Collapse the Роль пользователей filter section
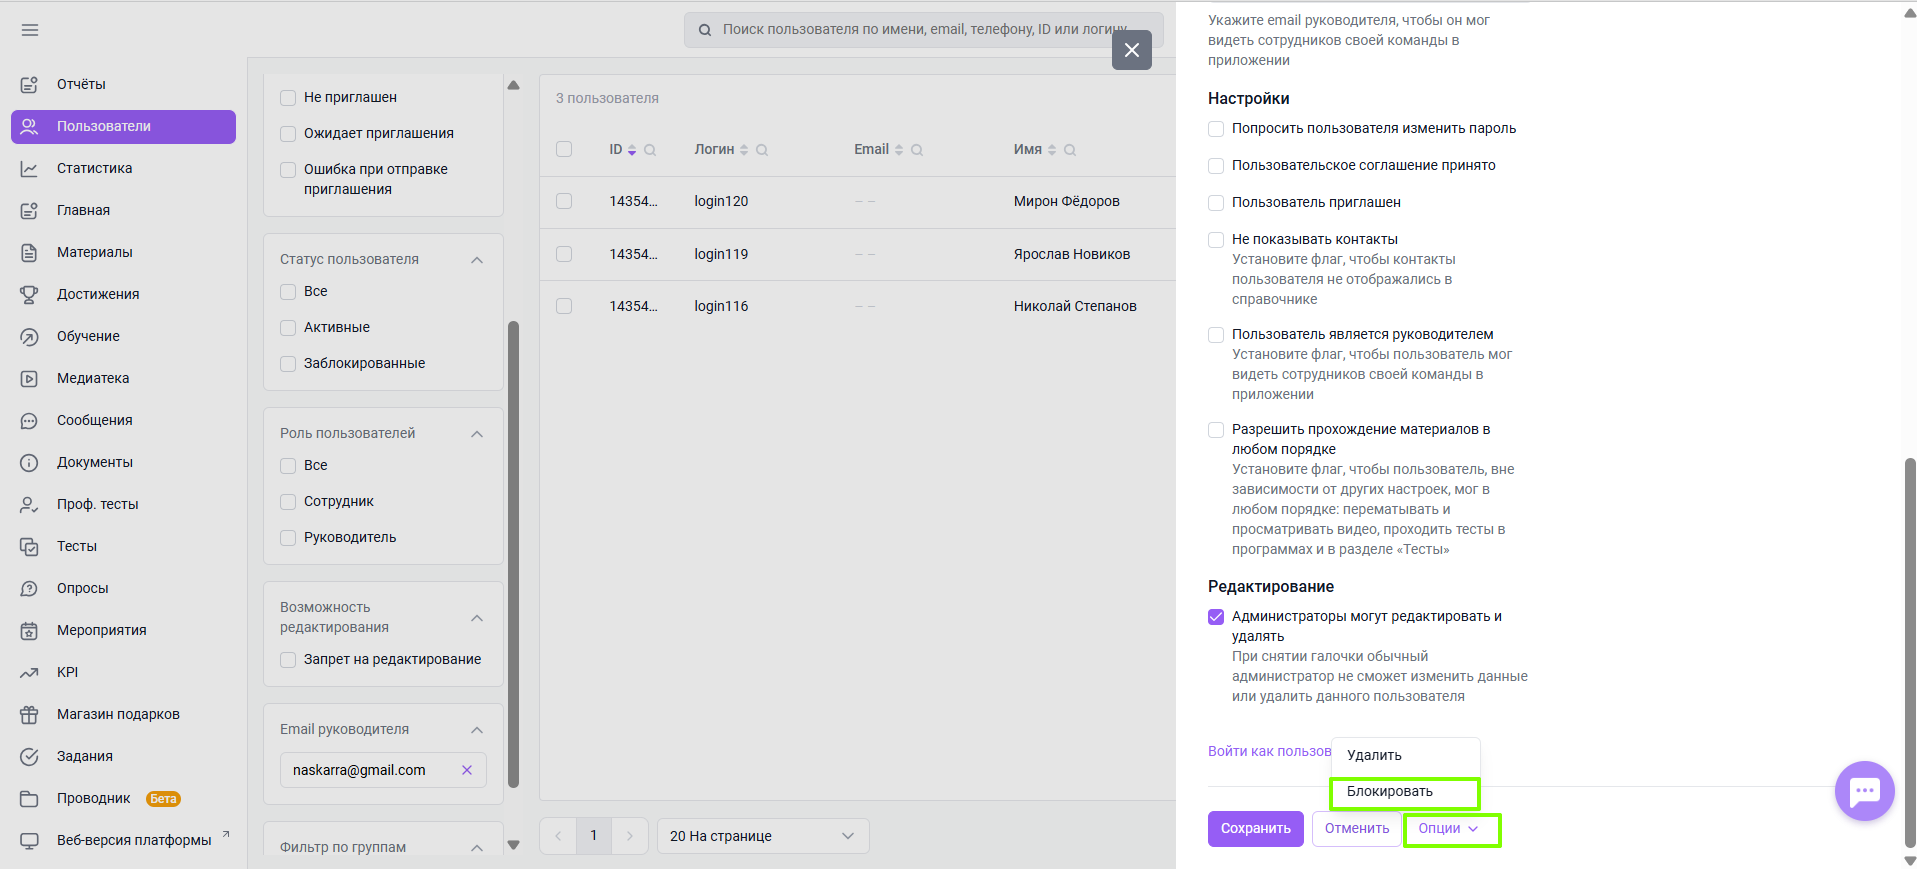Image resolution: width=1917 pixels, height=869 pixels. click(x=477, y=434)
